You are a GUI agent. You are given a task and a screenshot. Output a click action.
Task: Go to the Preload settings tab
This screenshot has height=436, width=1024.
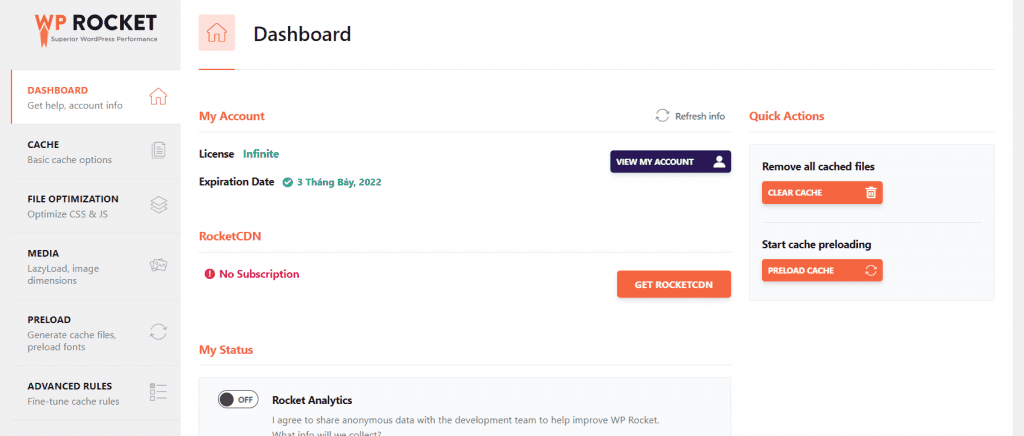coord(70,333)
